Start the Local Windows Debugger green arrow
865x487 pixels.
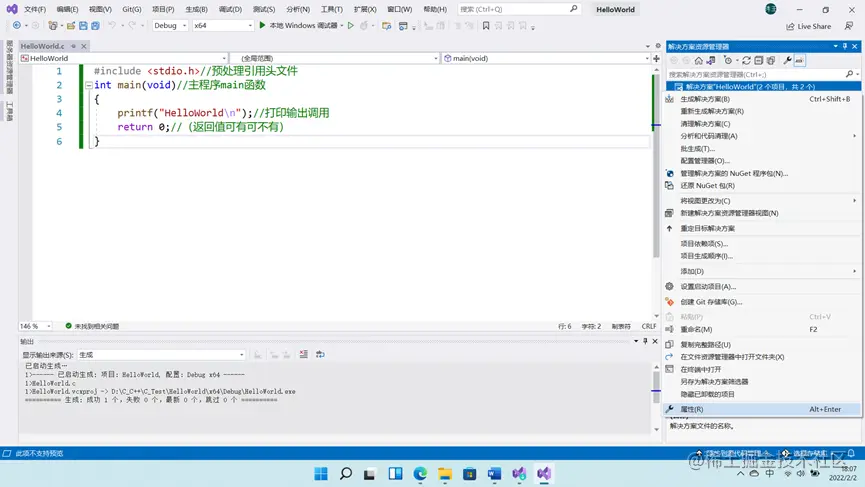point(263,25)
